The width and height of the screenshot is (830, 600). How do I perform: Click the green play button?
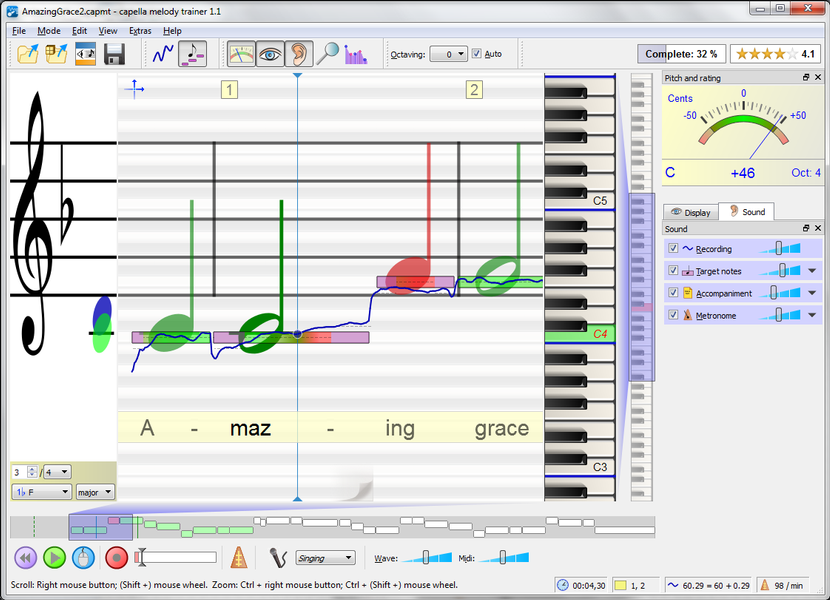coord(55,558)
